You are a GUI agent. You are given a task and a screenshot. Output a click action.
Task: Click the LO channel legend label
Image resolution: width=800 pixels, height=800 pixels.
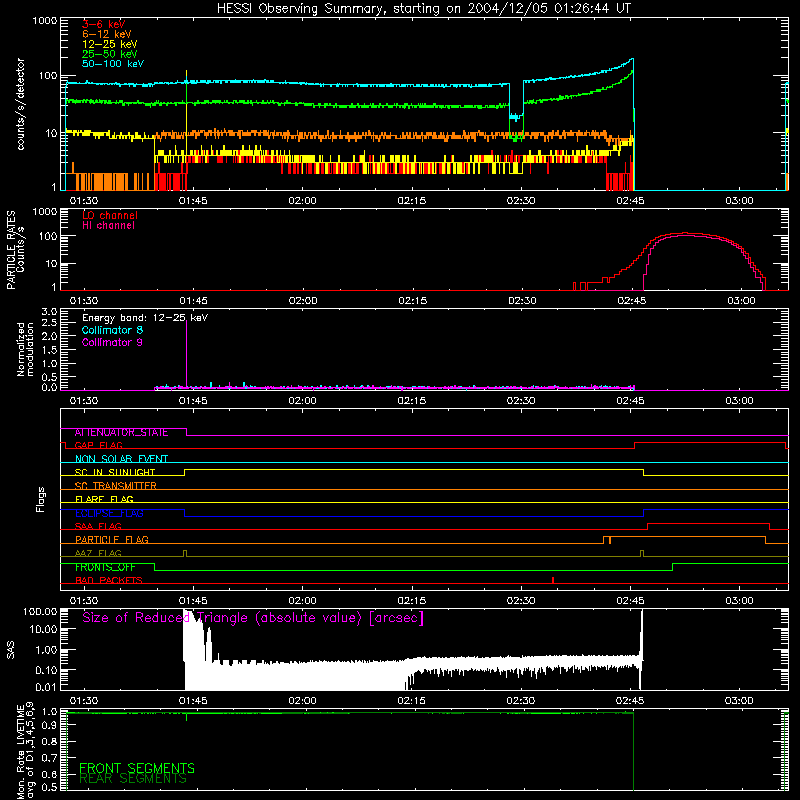point(110,215)
